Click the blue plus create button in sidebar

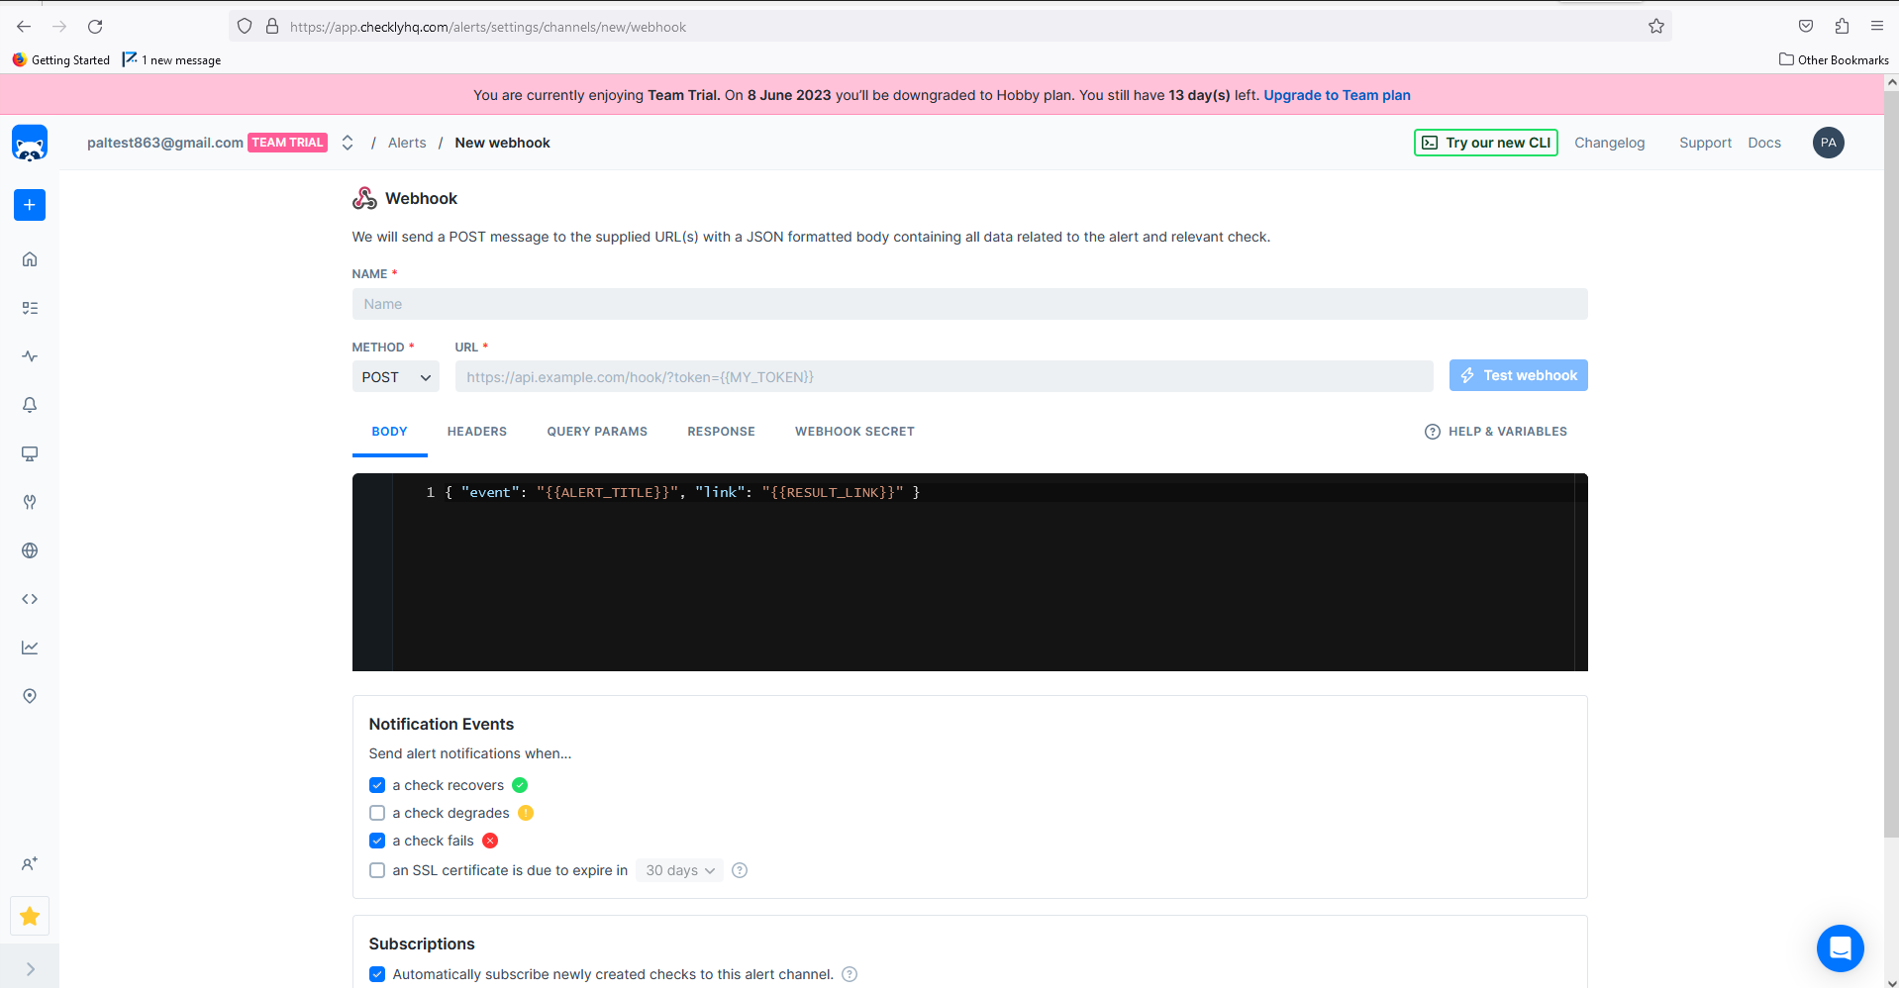(x=30, y=205)
